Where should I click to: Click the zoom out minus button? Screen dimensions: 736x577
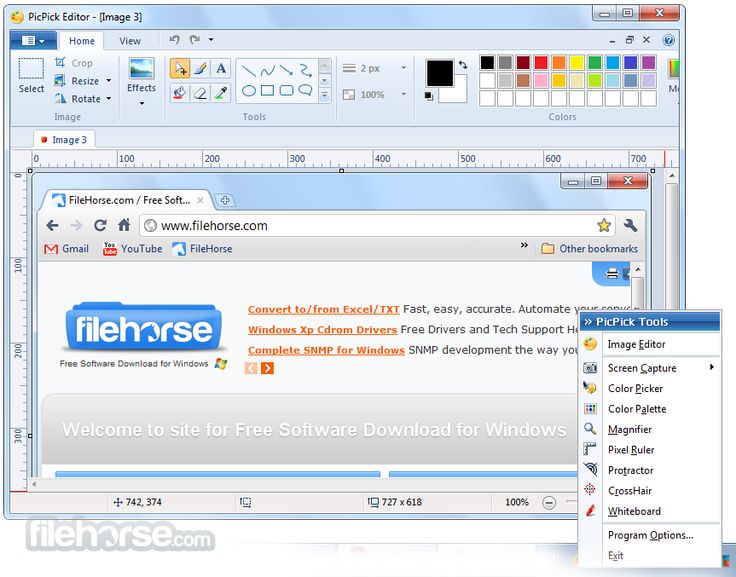[x=549, y=503]
